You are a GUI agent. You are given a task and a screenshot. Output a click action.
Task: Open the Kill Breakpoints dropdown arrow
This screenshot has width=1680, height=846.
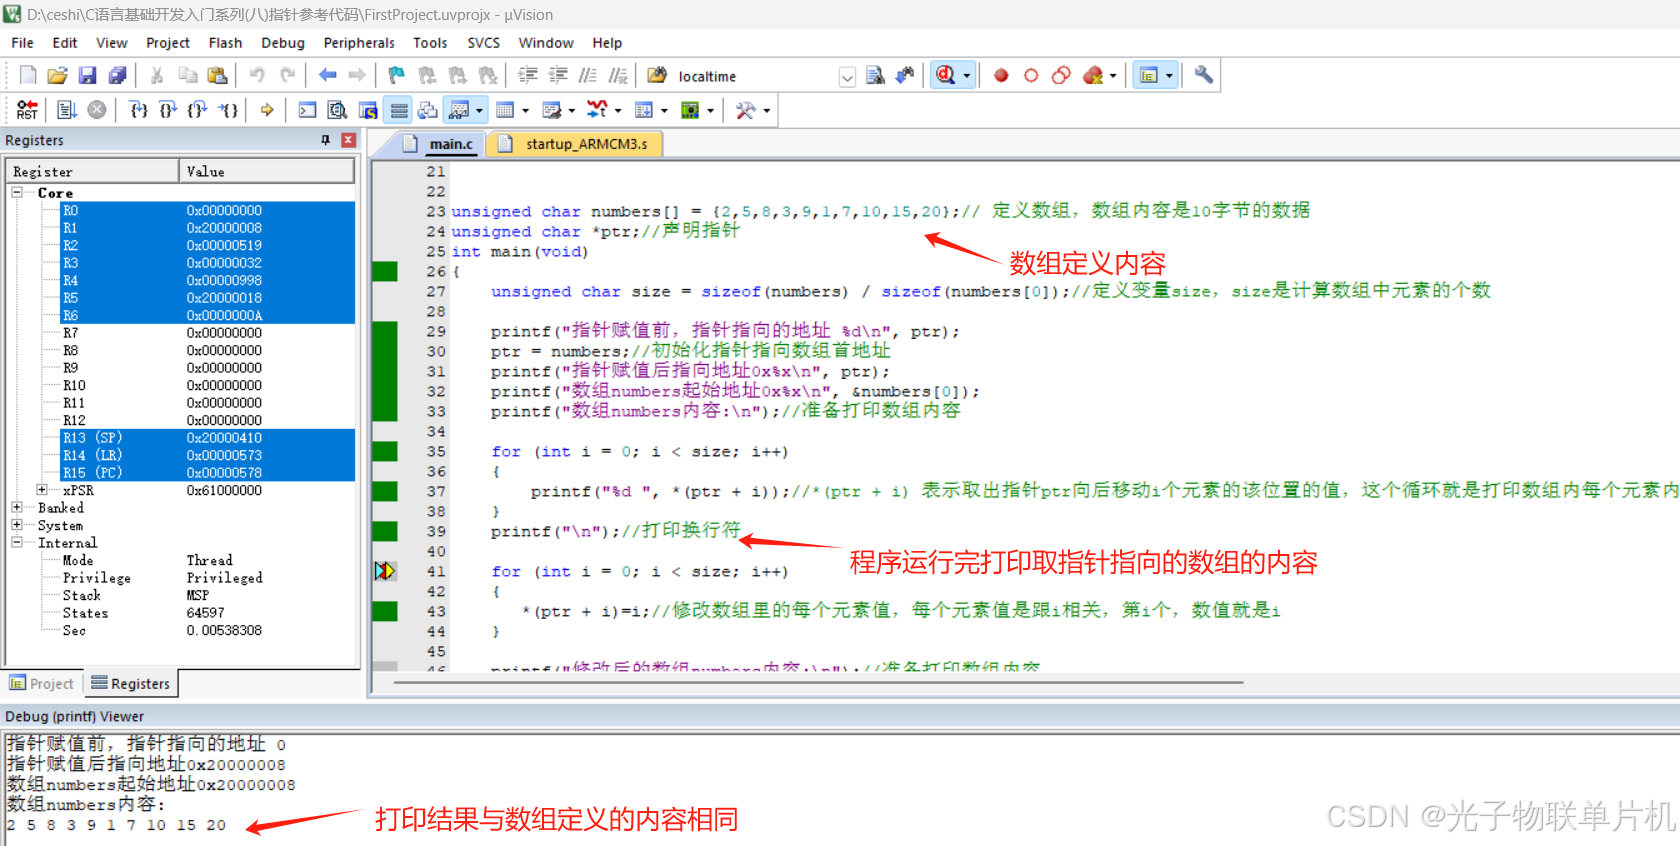1113,76
